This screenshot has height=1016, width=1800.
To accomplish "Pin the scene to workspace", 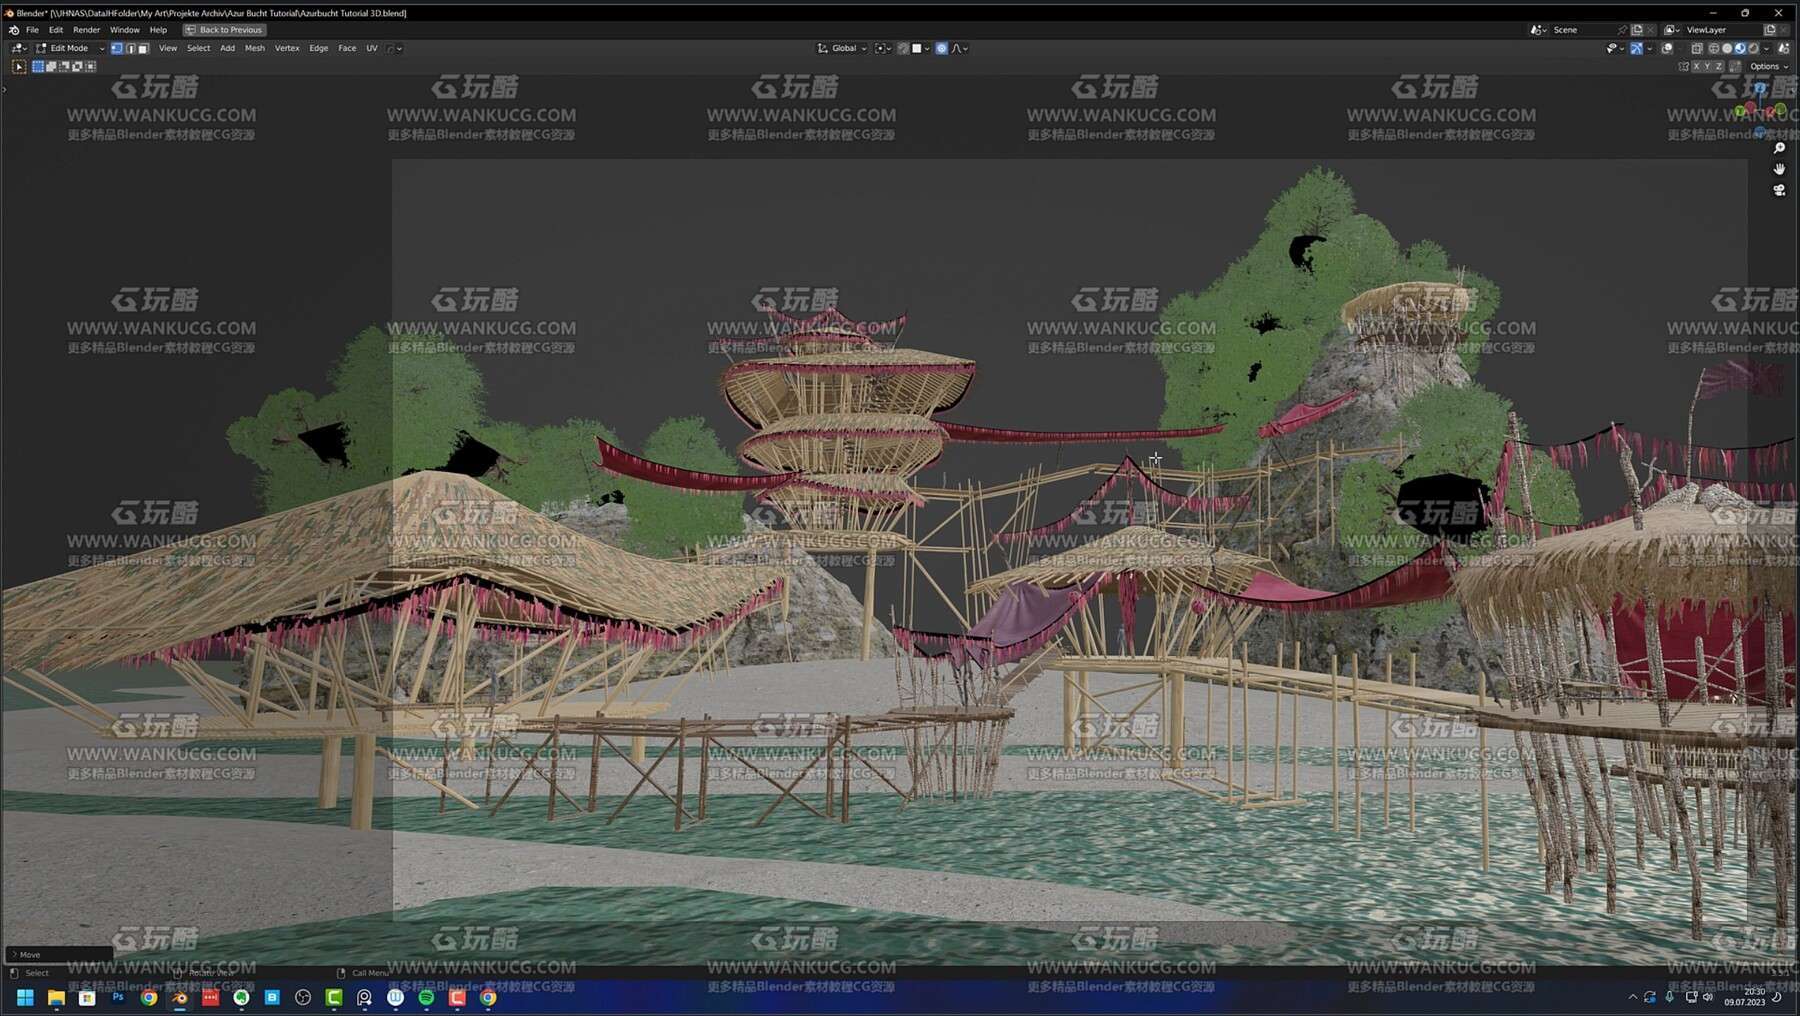I will pos(1622,30).
